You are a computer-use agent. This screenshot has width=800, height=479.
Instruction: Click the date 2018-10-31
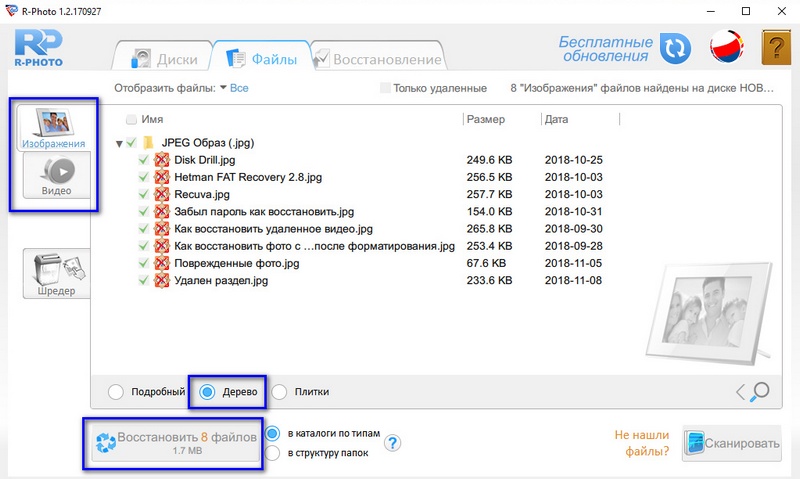573,211
